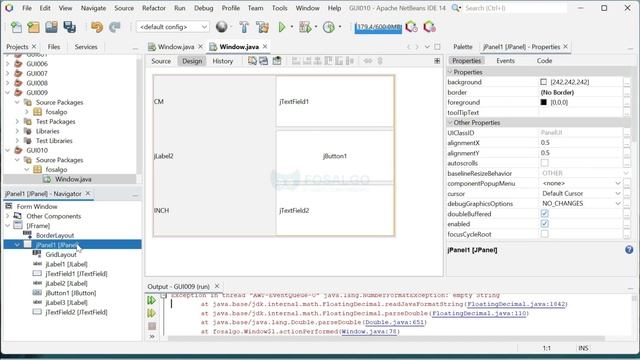This screenshot has width=640, height=360.
Task: Select jButton1 in the design canvas
Action: (x=335, y=156)
